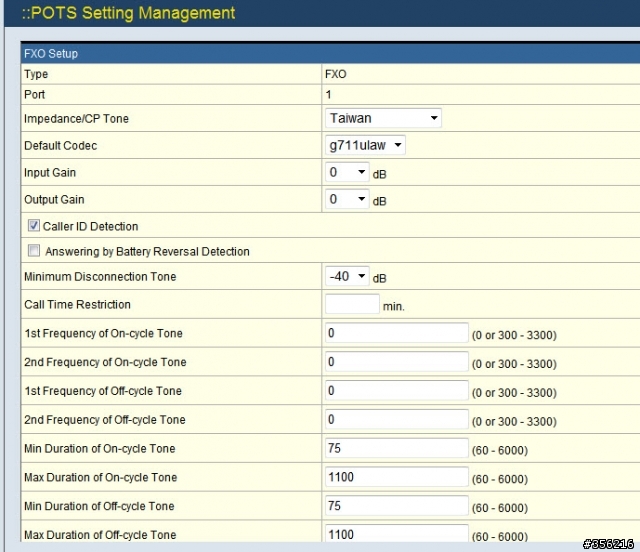640x552 pixels.
Task: Click the POTS Setting Management title
Action: [129, 13]
